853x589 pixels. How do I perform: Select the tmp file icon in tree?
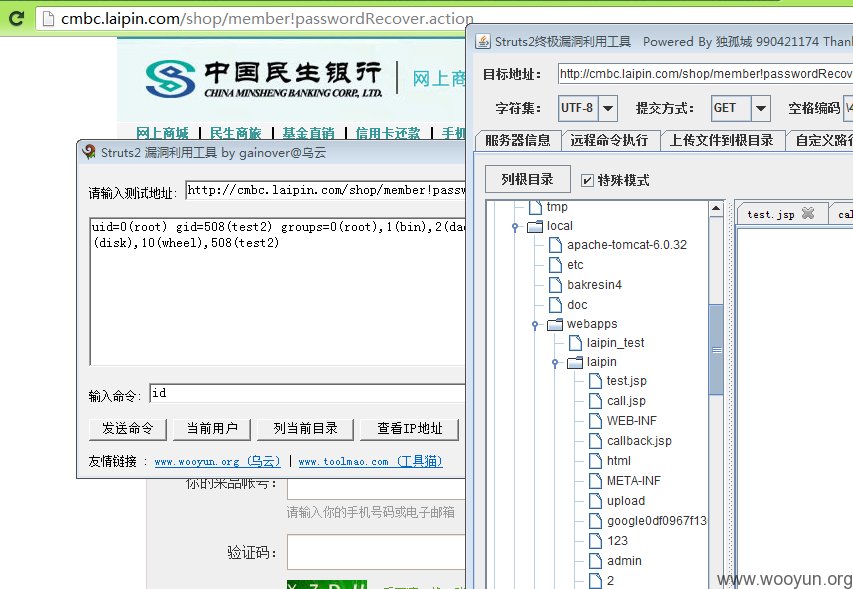click(x=536, y=207)
